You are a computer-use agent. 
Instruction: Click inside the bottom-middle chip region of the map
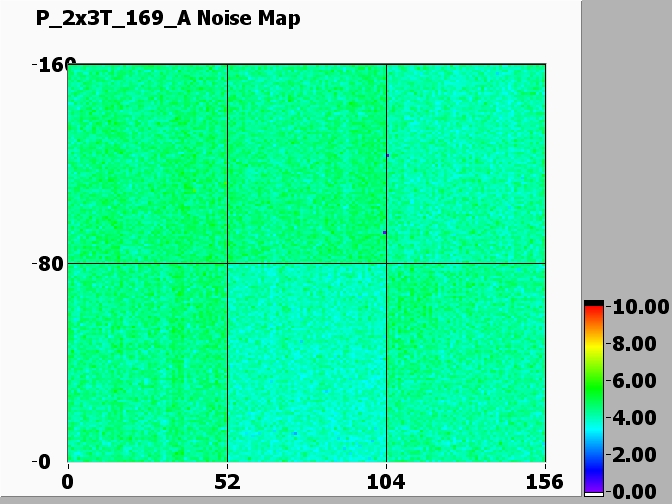pos(307,362)
